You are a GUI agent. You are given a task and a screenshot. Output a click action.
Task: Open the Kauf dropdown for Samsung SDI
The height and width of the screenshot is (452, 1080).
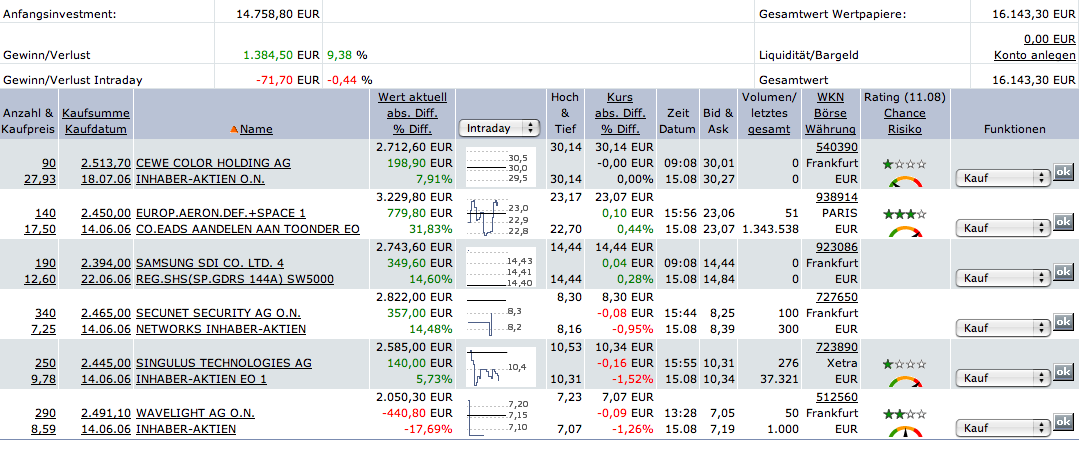[x=1003, y=278]
